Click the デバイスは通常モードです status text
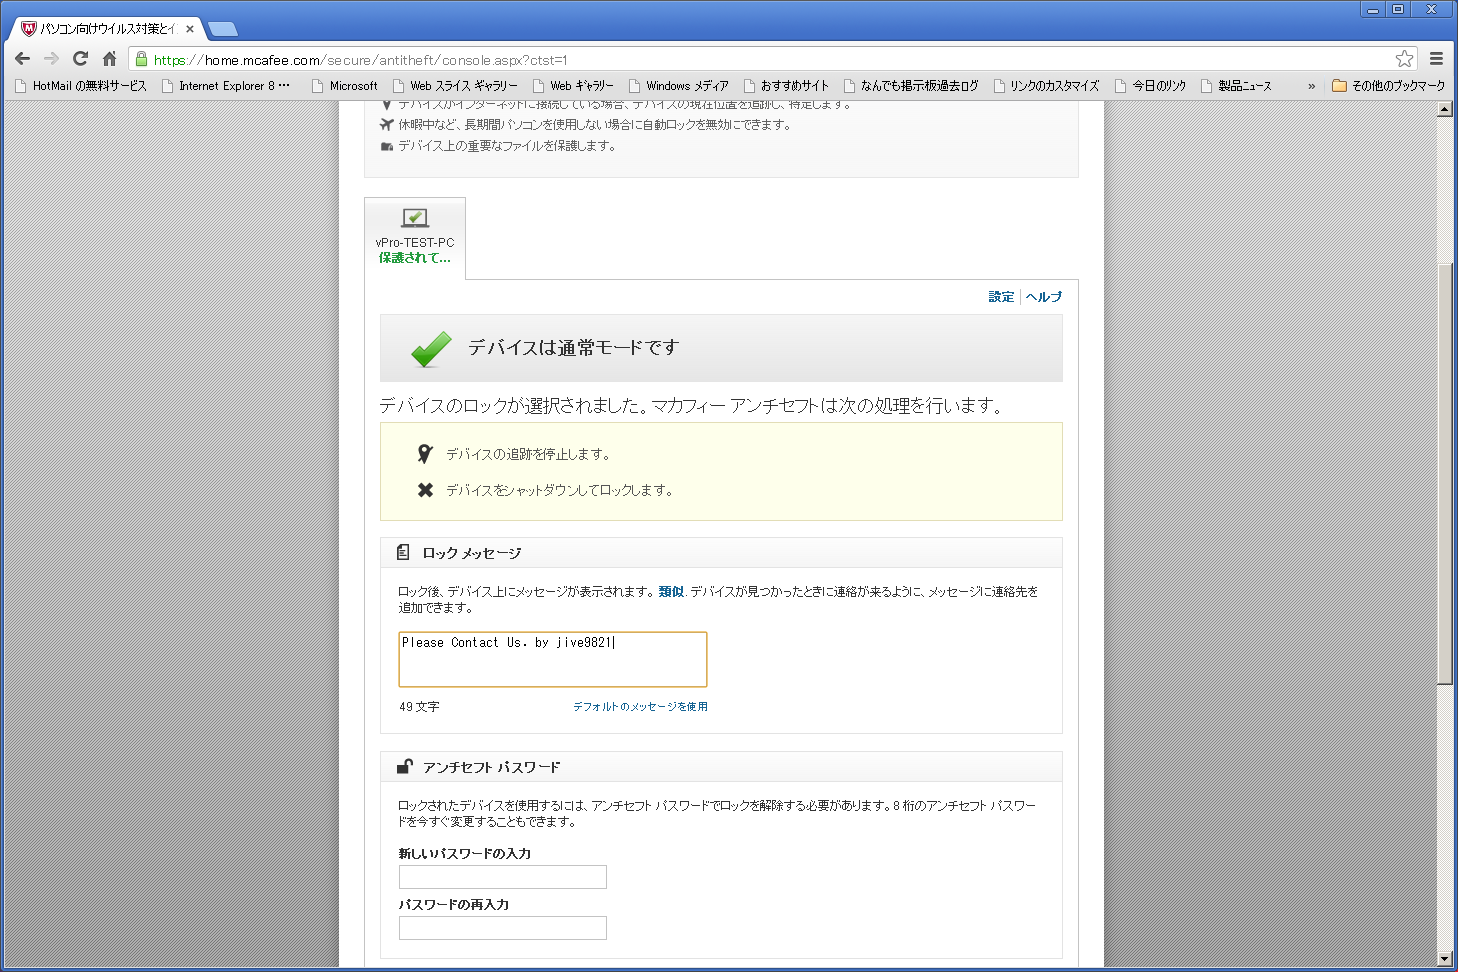 pos(574,348)
